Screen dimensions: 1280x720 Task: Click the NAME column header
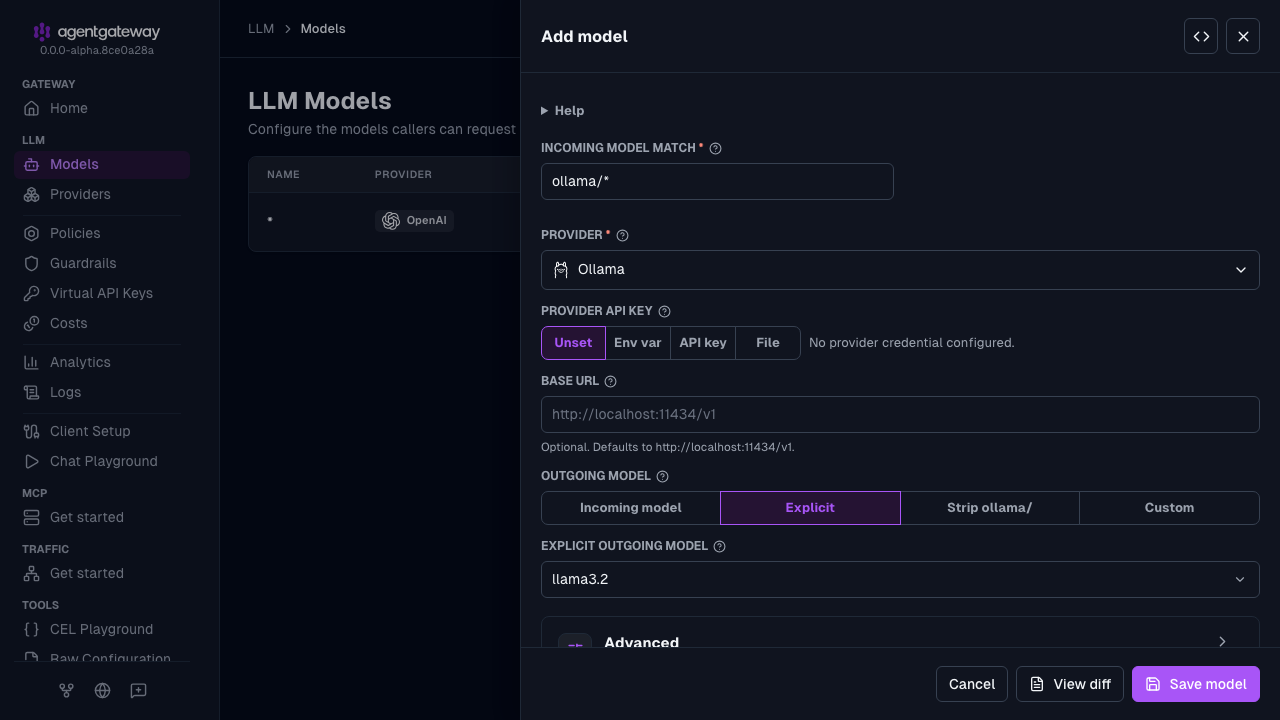(x=283, y=175)
